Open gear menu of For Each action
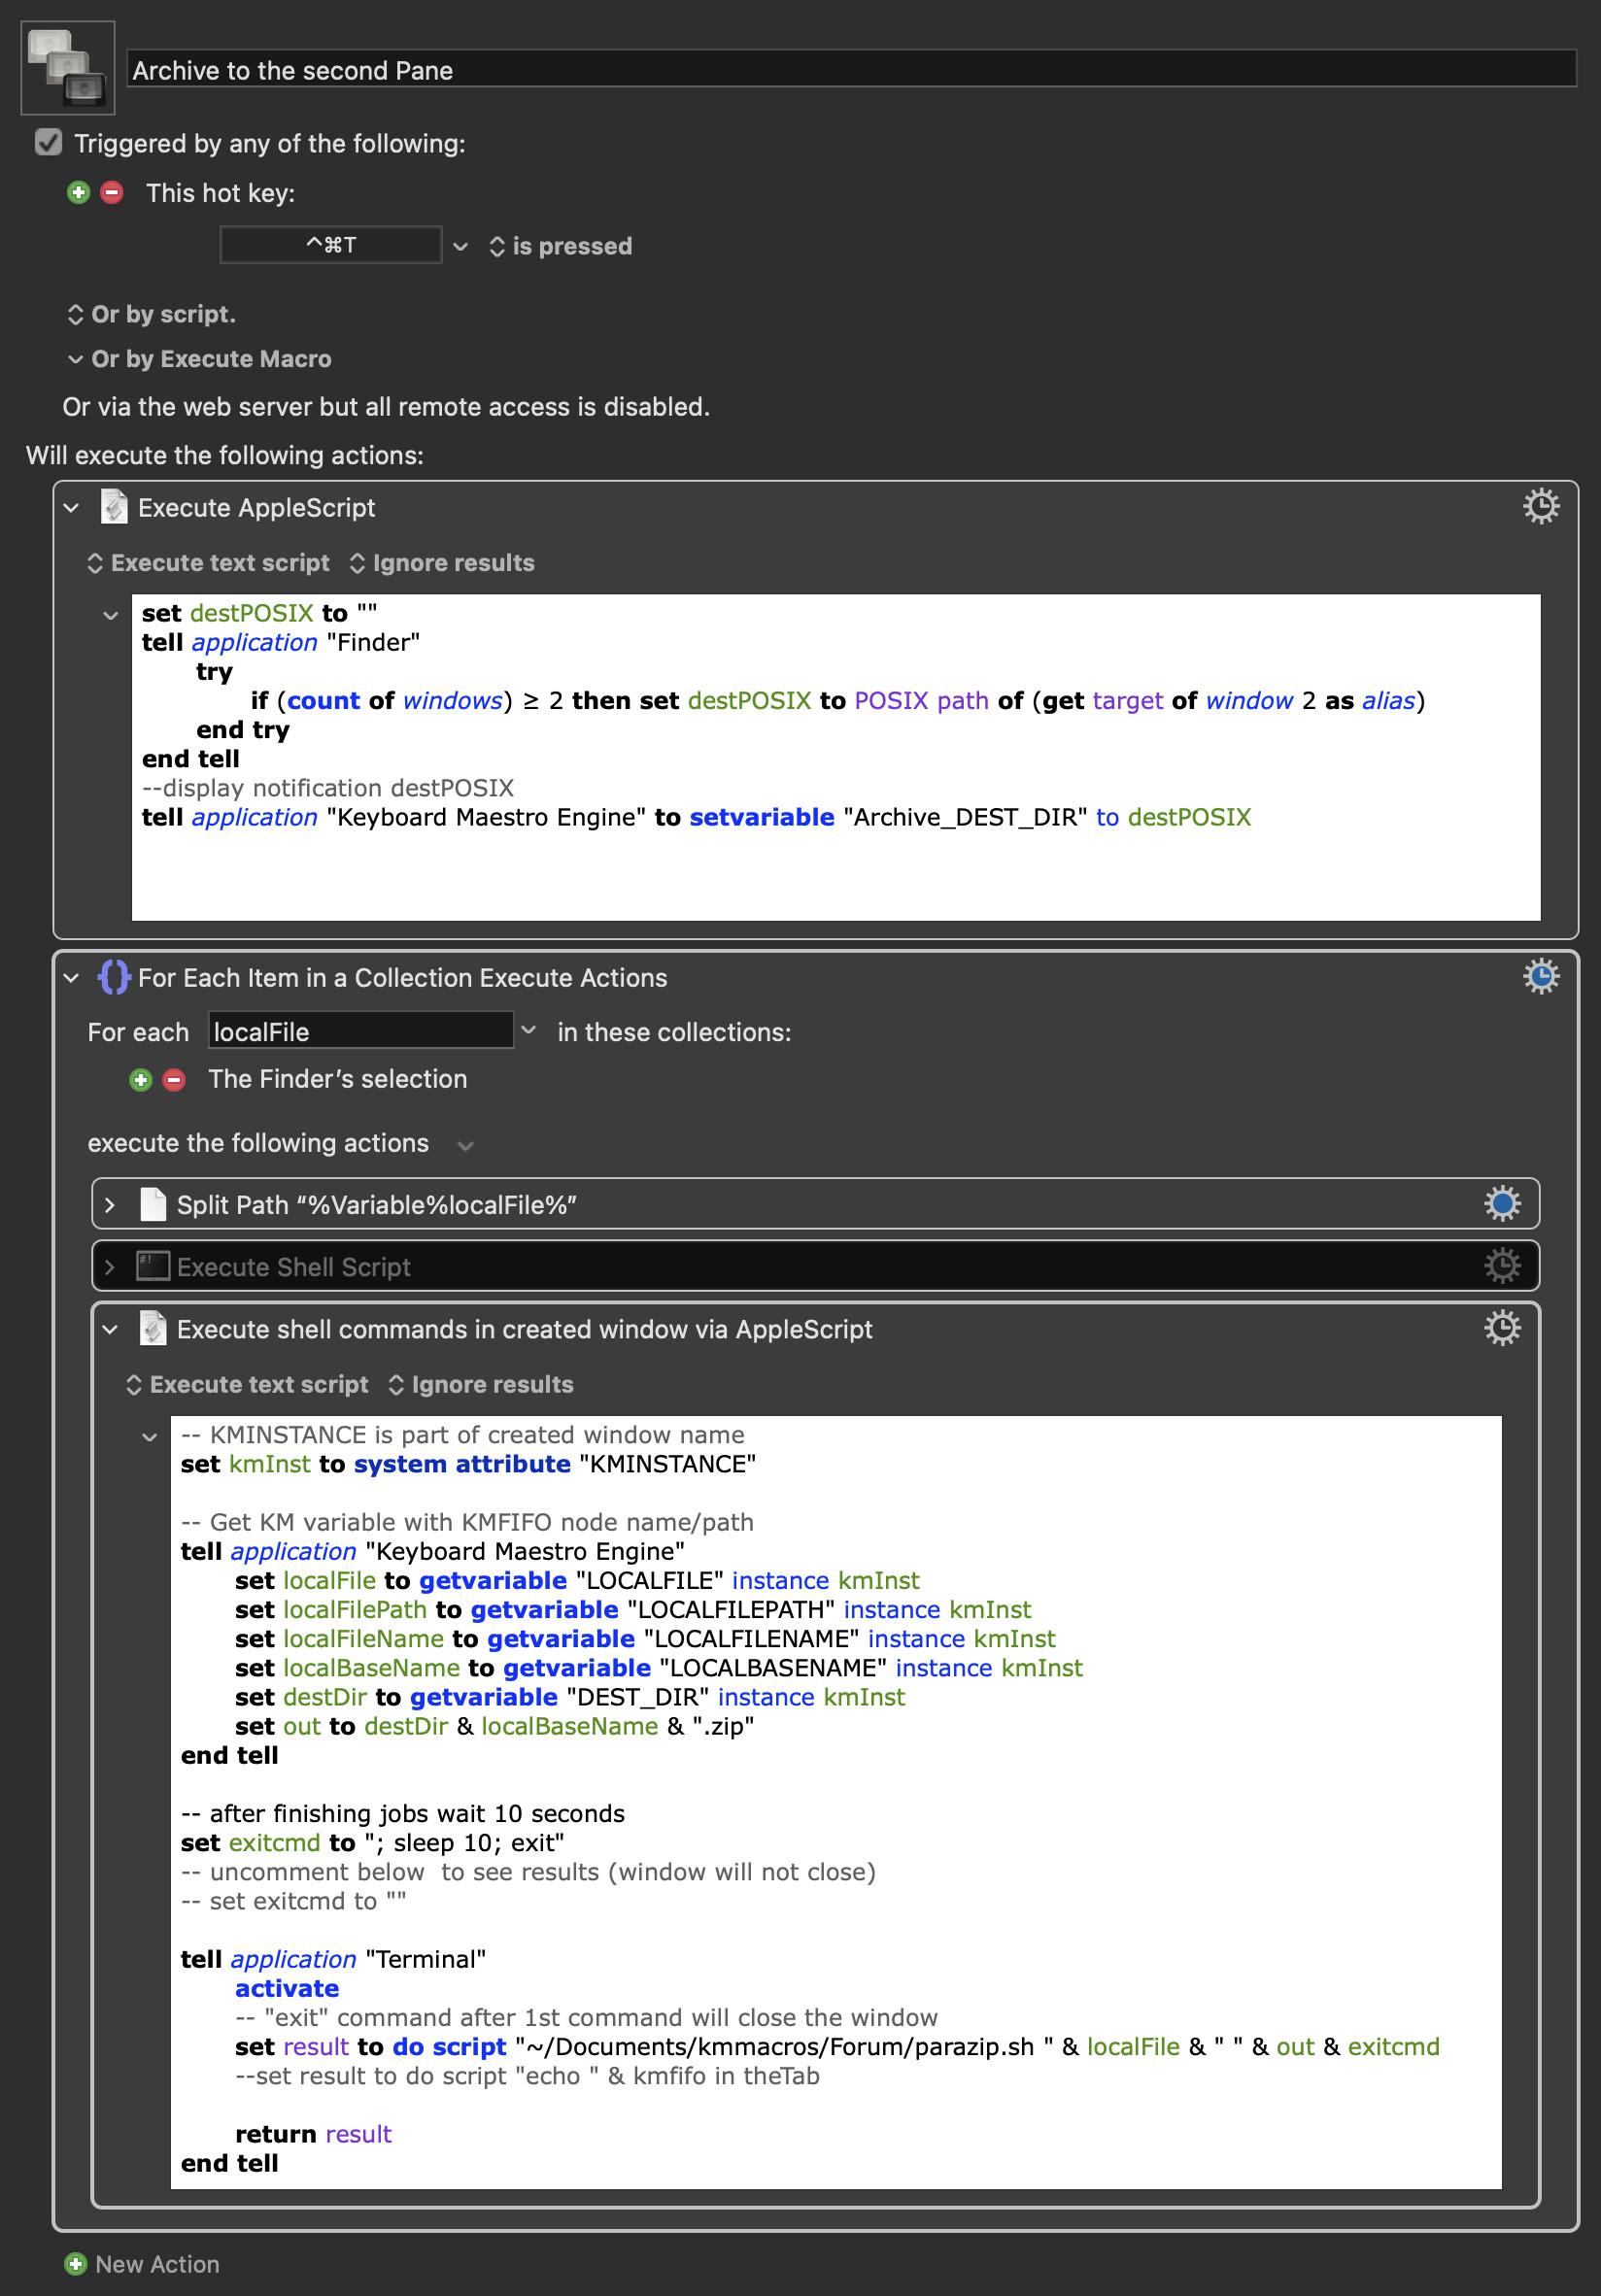This screenshot has width=1601, height=2296. 1540,976
